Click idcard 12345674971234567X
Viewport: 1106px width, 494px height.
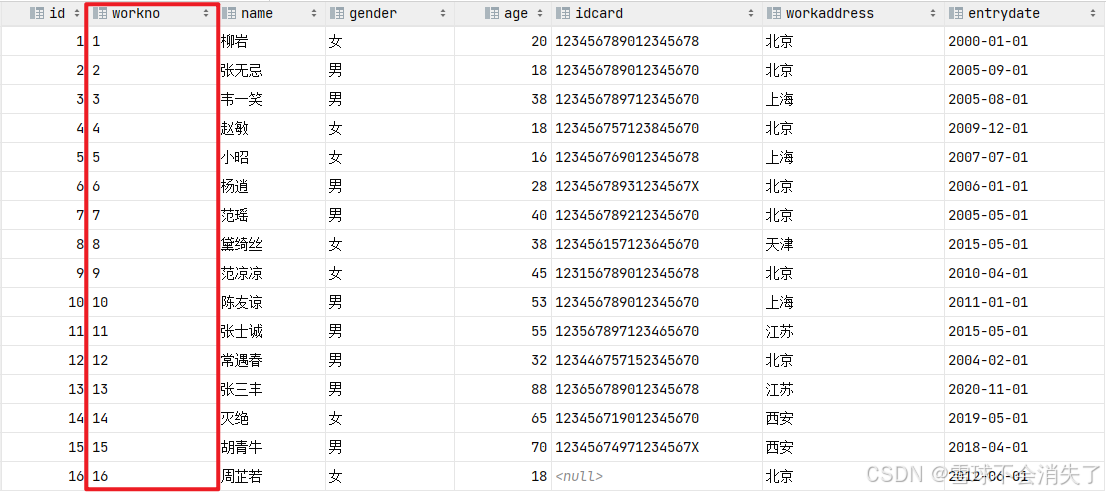coord(627,447)
